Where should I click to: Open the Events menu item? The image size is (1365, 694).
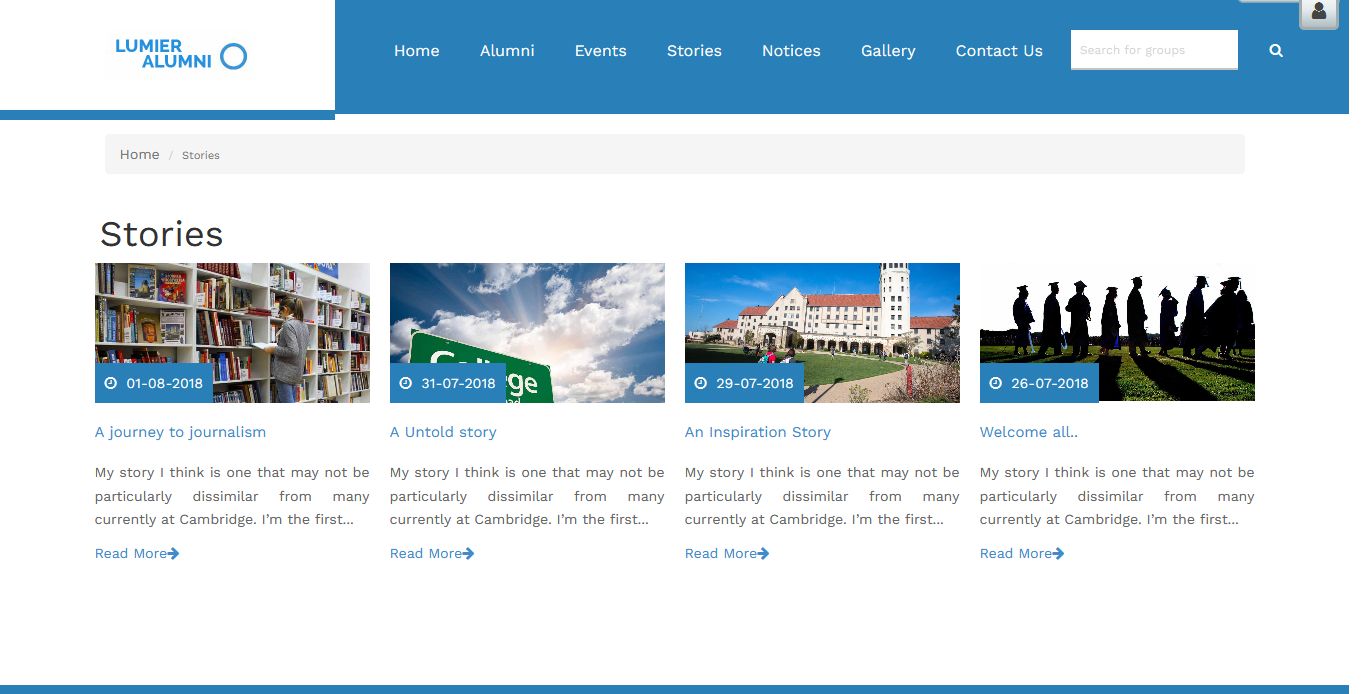point(600,51)
